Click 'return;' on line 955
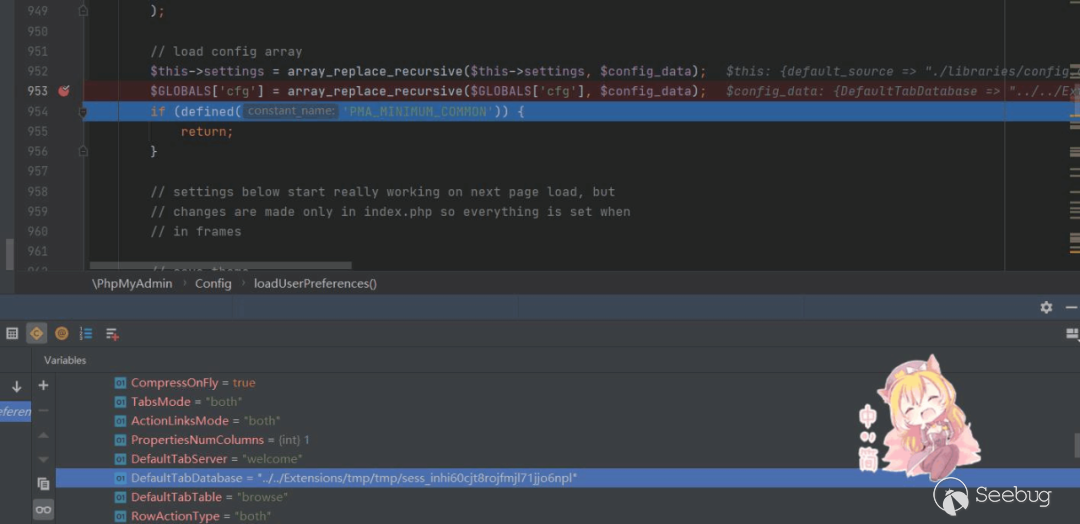 [207, 132]
